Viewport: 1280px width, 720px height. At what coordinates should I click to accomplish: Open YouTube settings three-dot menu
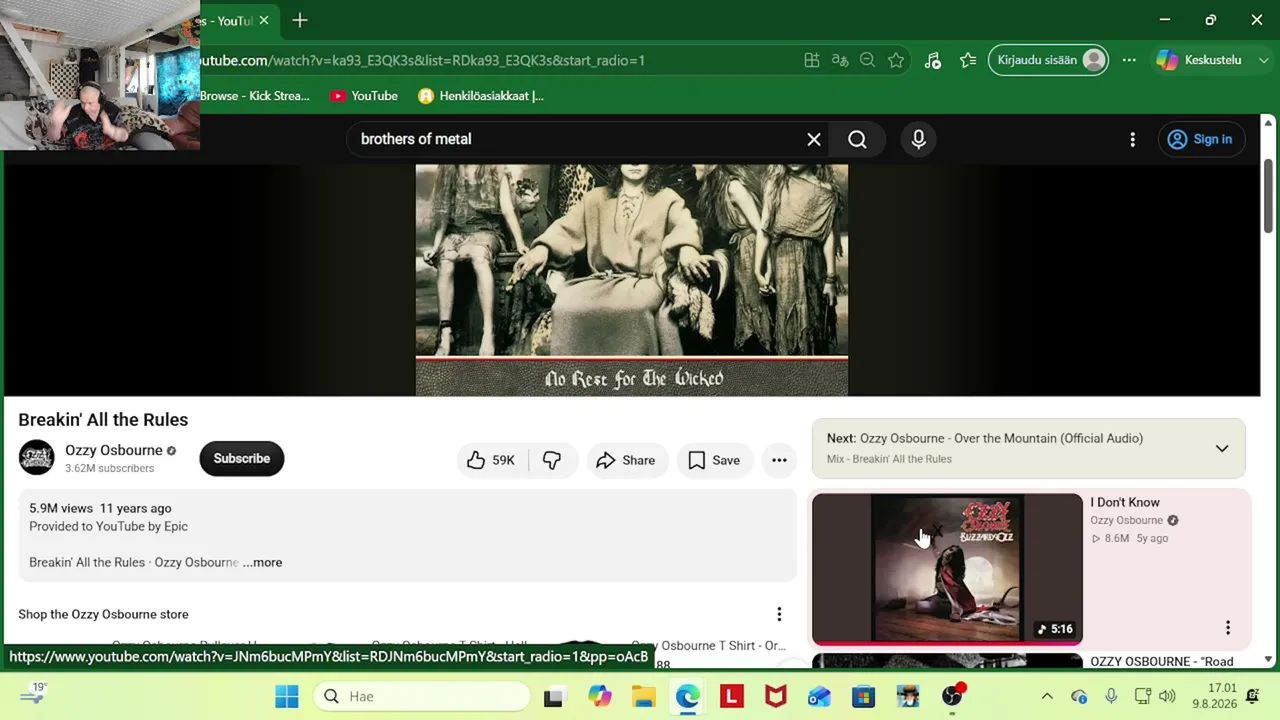point(1132,140)
